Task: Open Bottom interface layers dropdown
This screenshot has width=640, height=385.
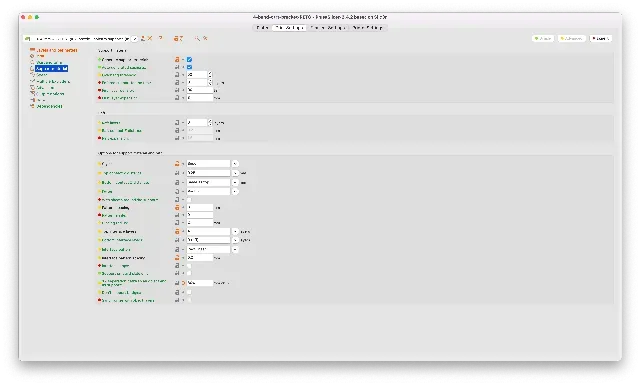Action: point(235,240)
